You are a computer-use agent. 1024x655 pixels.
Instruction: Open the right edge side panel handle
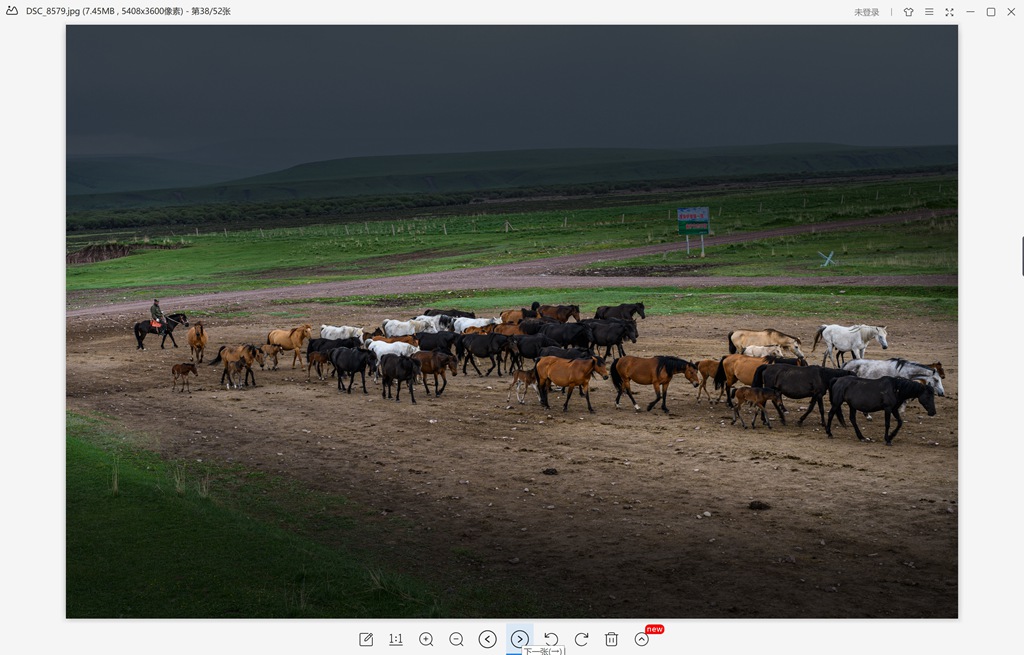(x=1022, y=257)
